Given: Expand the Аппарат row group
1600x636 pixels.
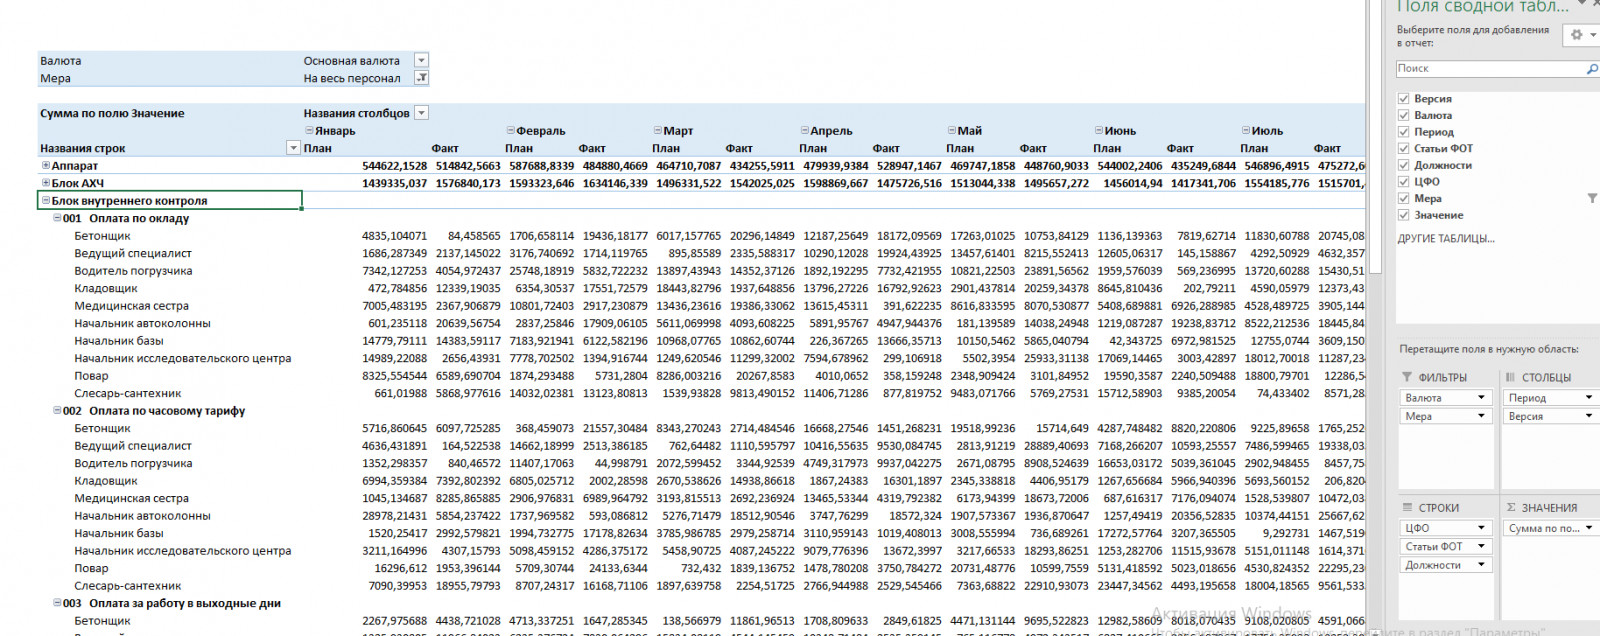Looking at the screenshot, I should 46,166.
